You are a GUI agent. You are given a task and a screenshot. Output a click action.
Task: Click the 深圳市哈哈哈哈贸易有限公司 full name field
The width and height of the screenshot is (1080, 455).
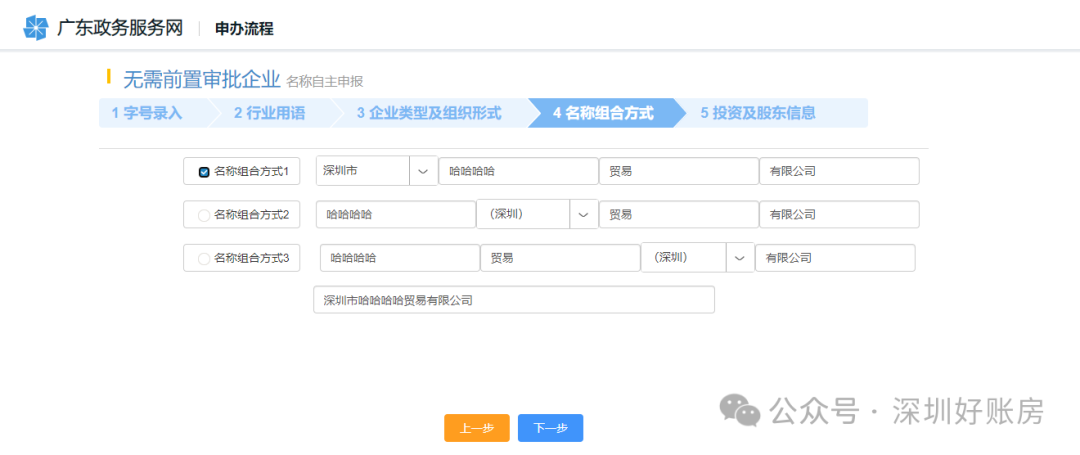click(514, 300)
